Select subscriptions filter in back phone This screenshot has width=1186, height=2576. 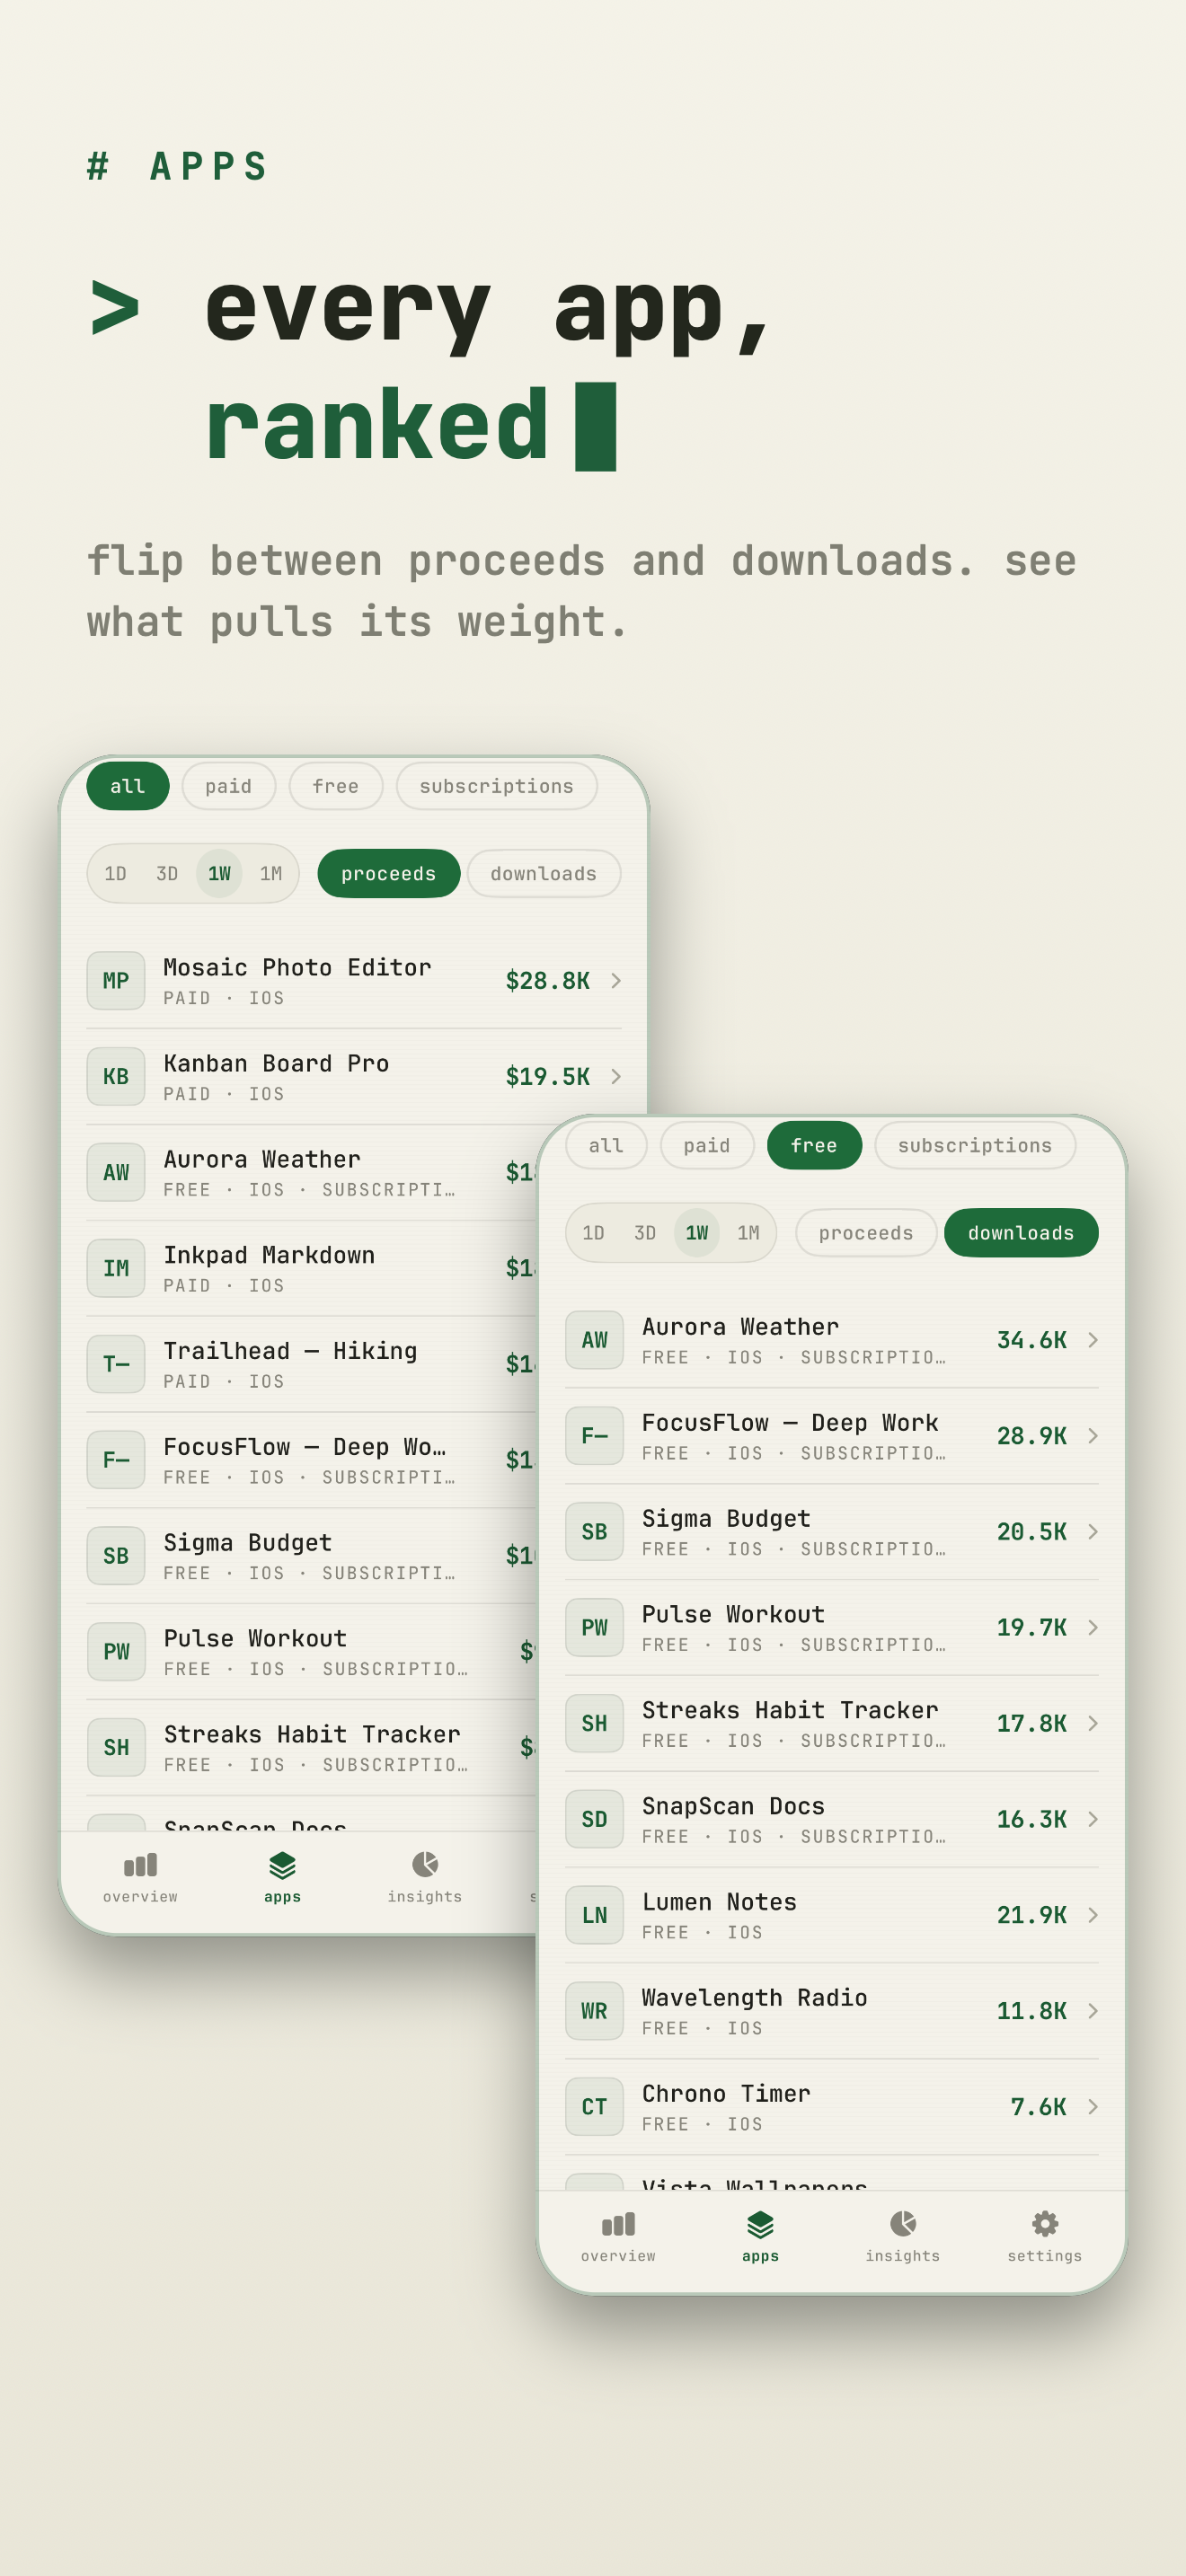497,786
